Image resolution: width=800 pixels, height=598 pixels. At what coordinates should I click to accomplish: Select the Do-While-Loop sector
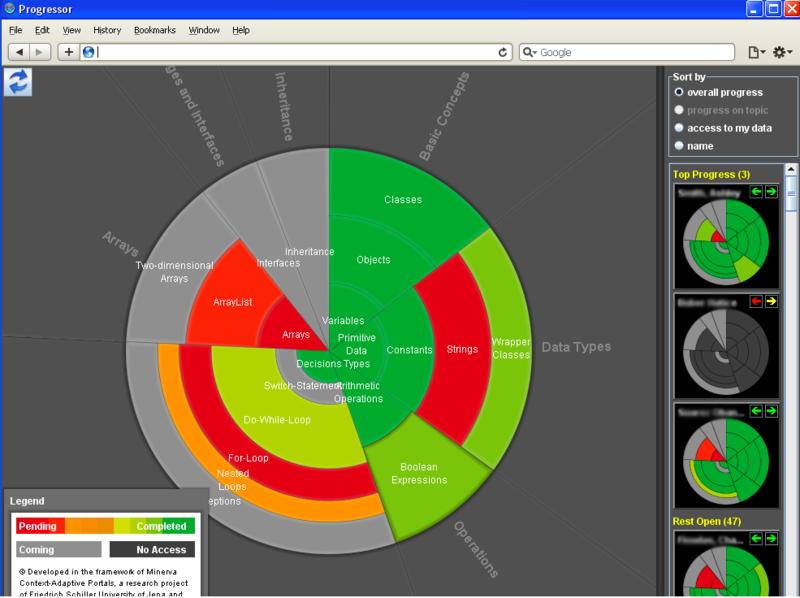[x=277, y=420]
